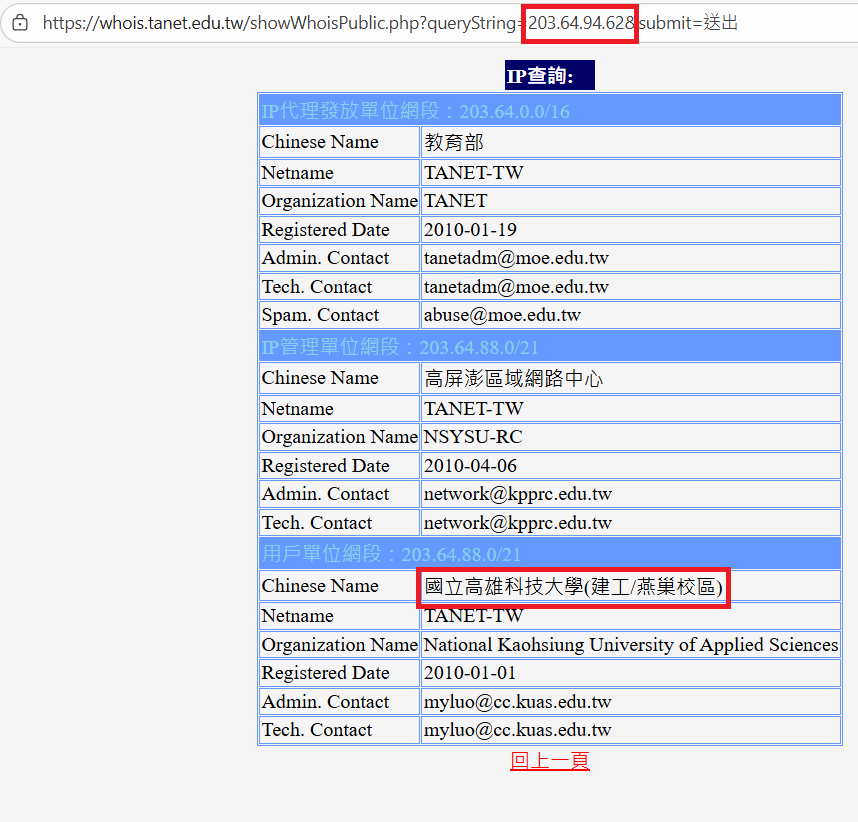Select the 國立高雄科技大學(建工/燕巢校區) cell
This screenshot has height=822, width=858.
pyautogui.click(x=630, y=586)
